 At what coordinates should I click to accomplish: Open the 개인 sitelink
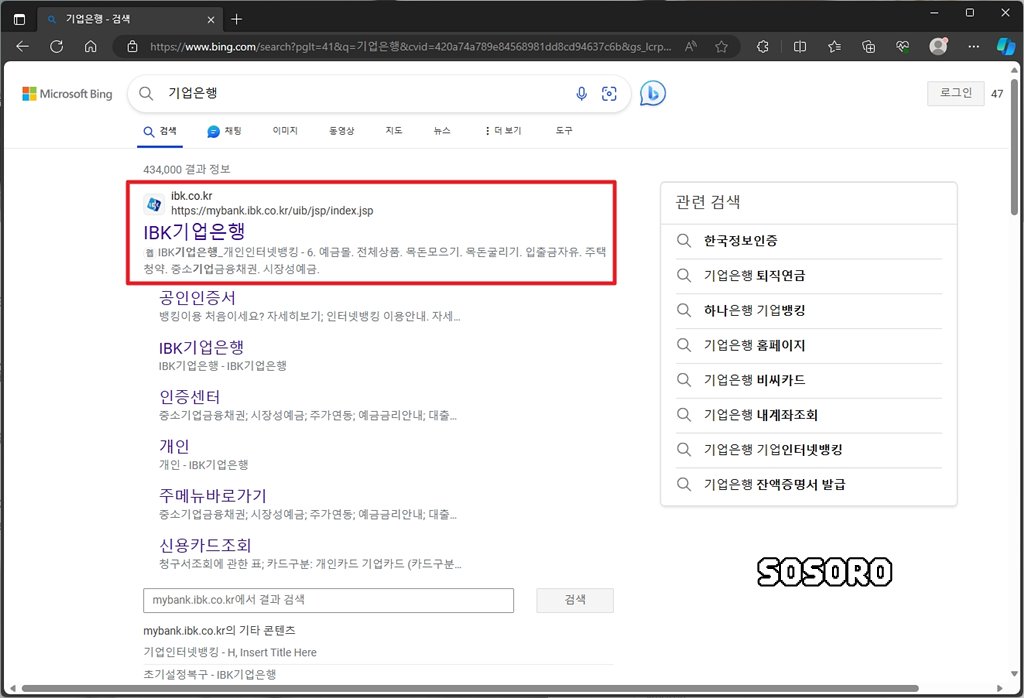(x=174, y=447)
